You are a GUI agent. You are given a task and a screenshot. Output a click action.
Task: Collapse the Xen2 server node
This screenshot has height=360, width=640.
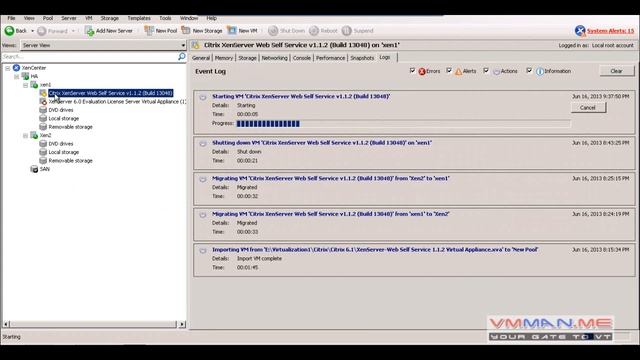26,136
